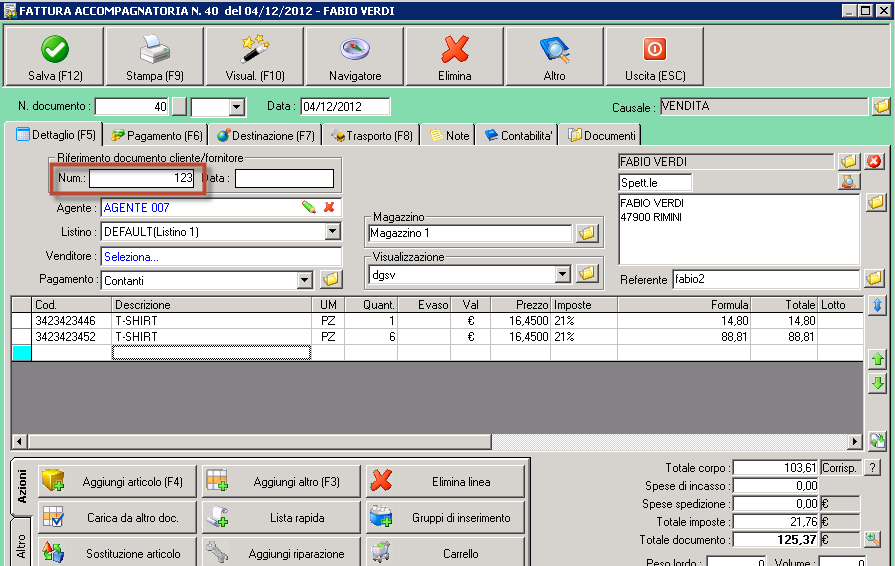Open Visual. (F10) preview button
Viewport: 895px width, 566px height.
pos(255,57)
